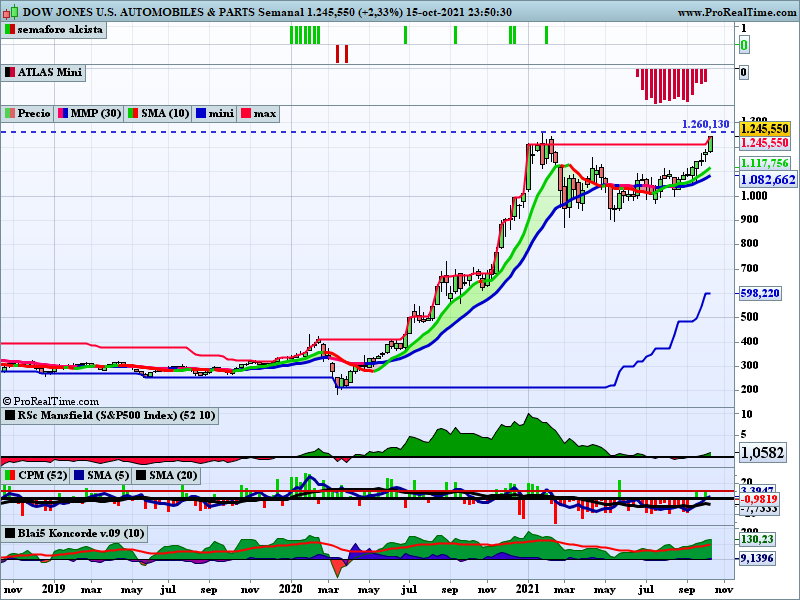Viewport: 800px width, 600px height.
Task: Click the 1.260,130 resistance level label
Action: point(706,124)
